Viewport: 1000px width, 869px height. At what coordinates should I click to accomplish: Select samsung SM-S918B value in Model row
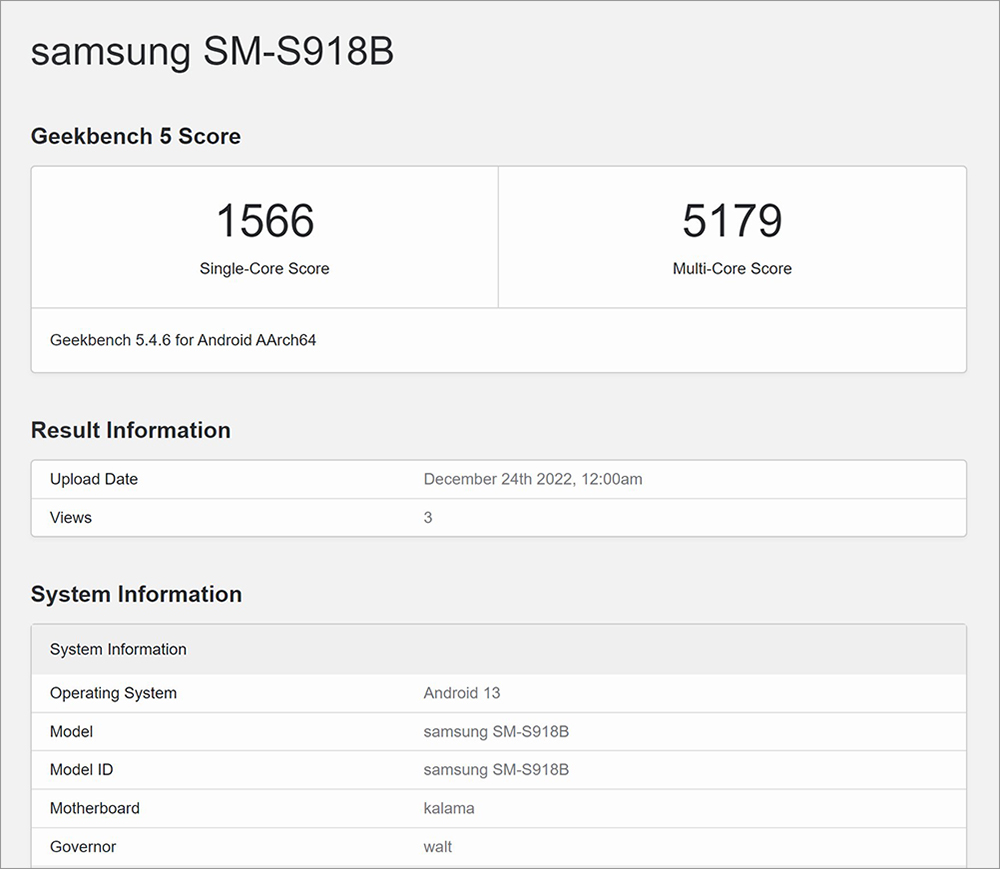pyautogui.click(x=496, y=731)
